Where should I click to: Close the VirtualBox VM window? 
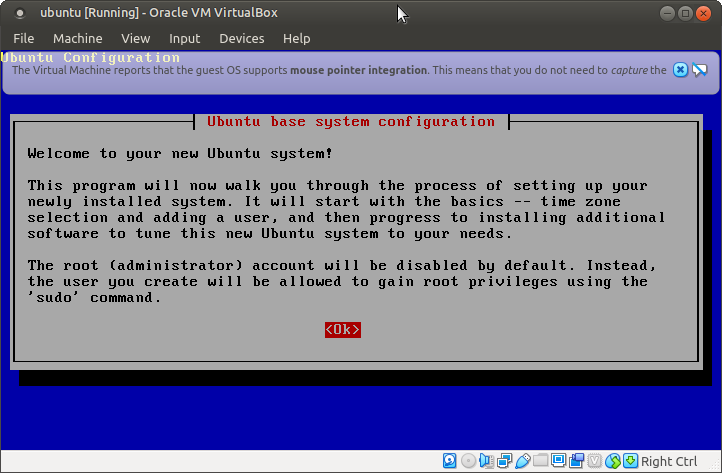coord(703,13)
